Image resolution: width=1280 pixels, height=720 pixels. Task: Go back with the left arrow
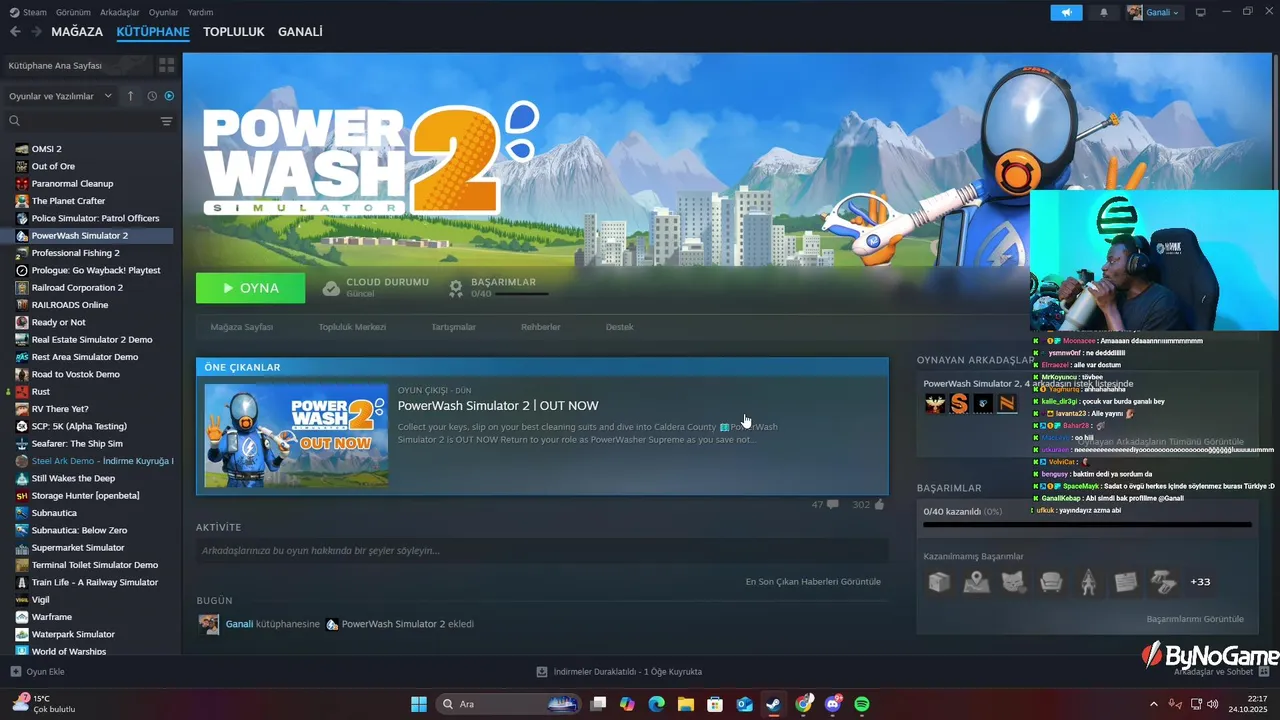tap(15, 32)
